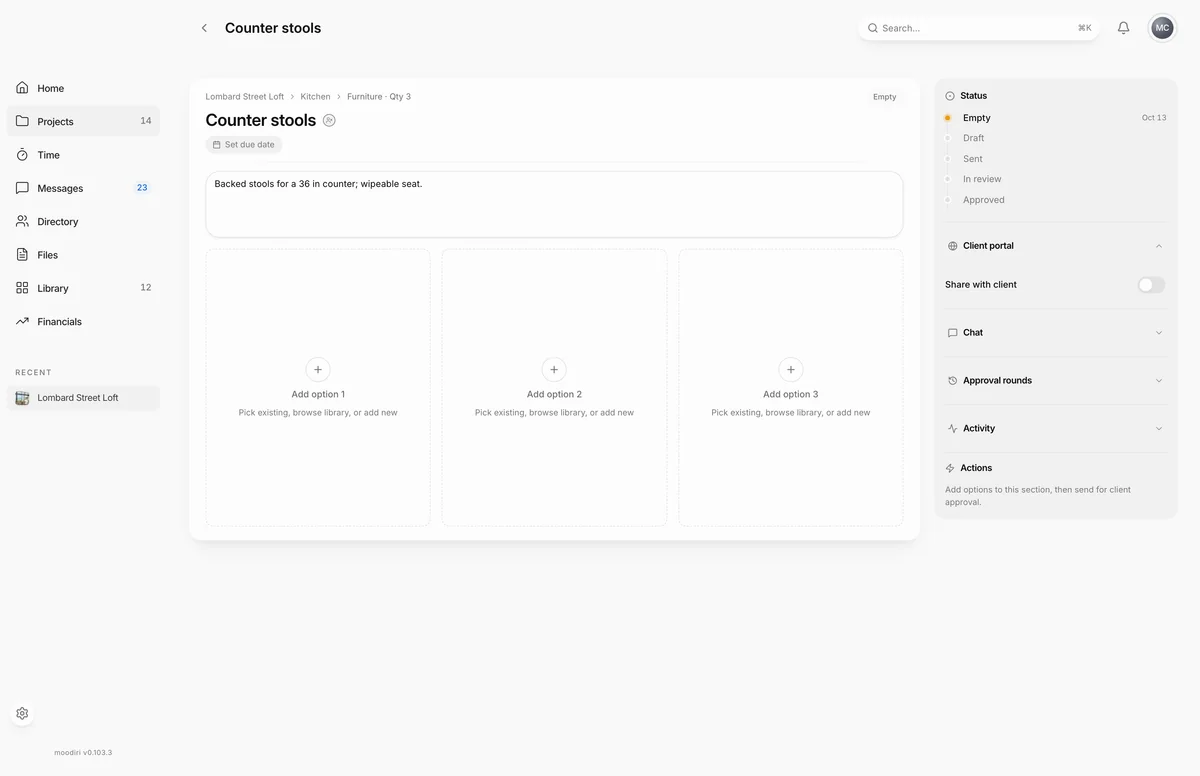
Task: Enable the Share with client toggle
Action: coord(1152,285)
